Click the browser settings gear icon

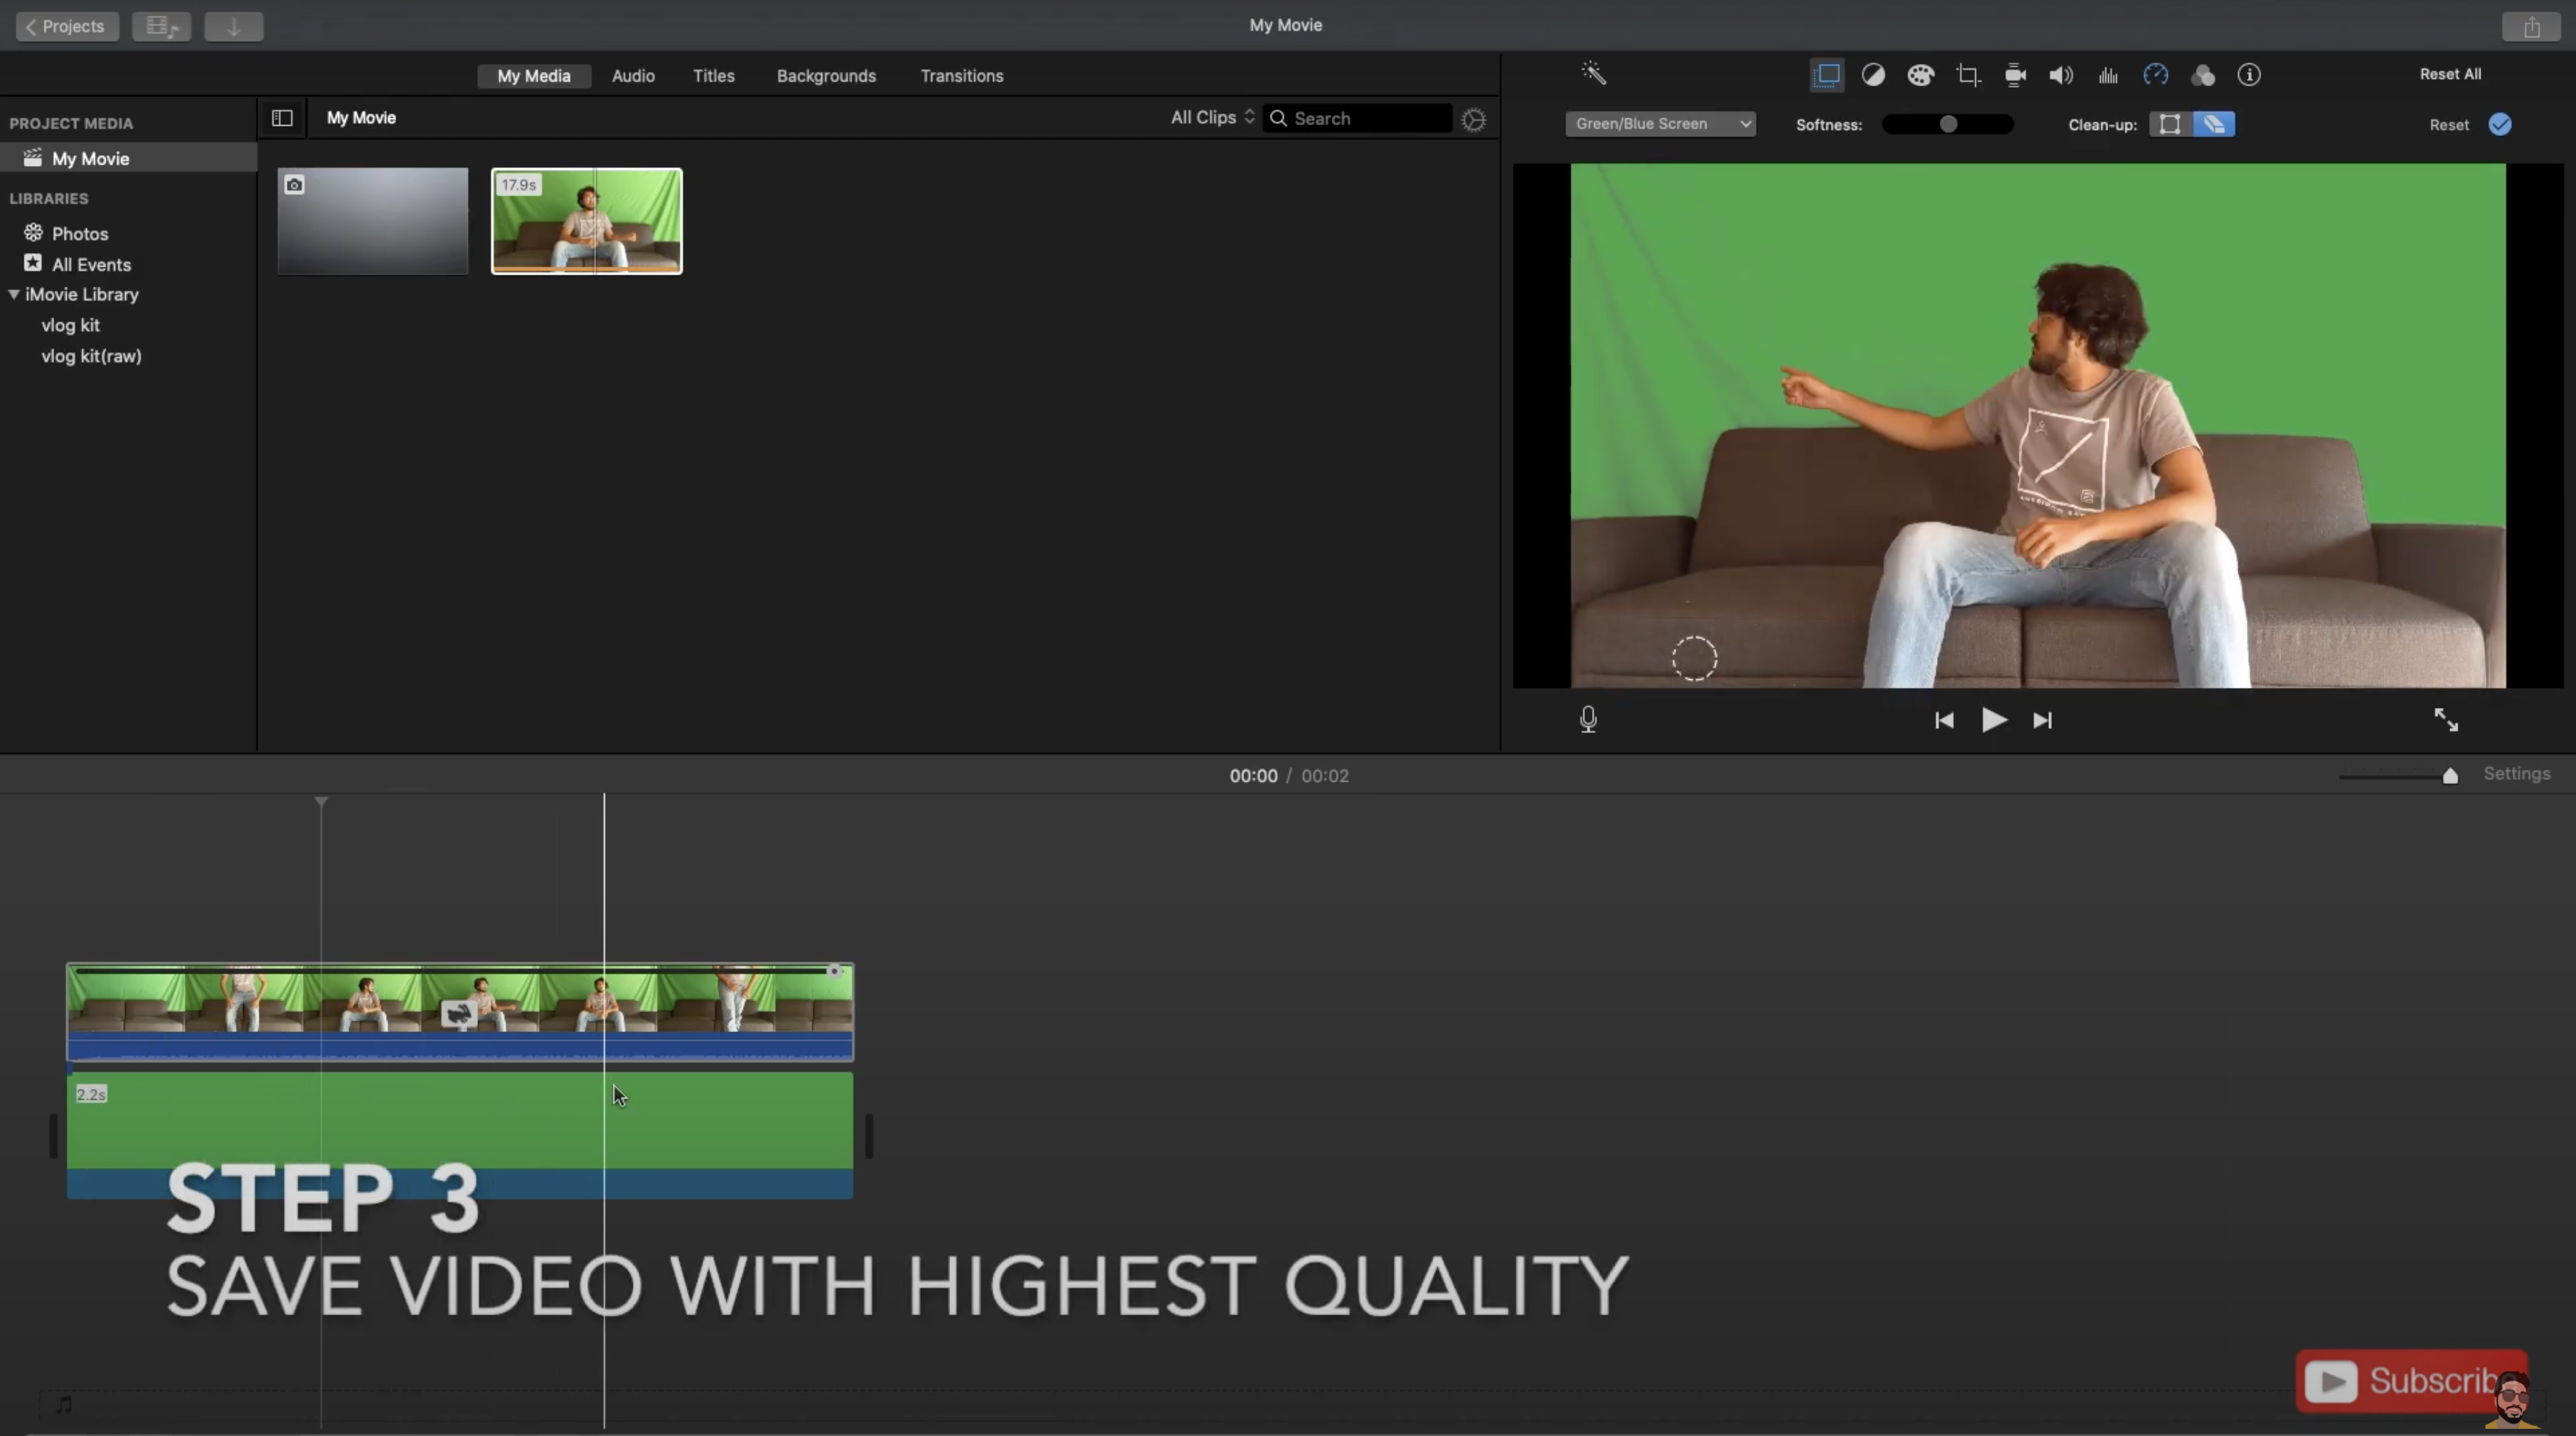point(1473,119)
